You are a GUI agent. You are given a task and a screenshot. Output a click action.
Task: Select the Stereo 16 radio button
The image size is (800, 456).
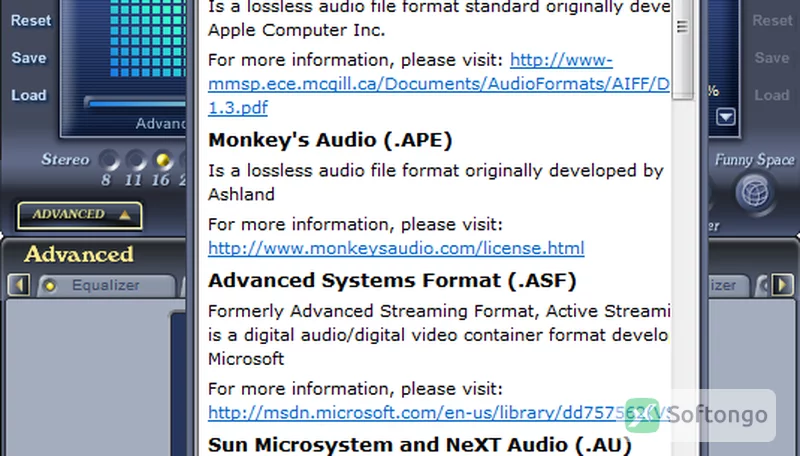coord(163,161)
